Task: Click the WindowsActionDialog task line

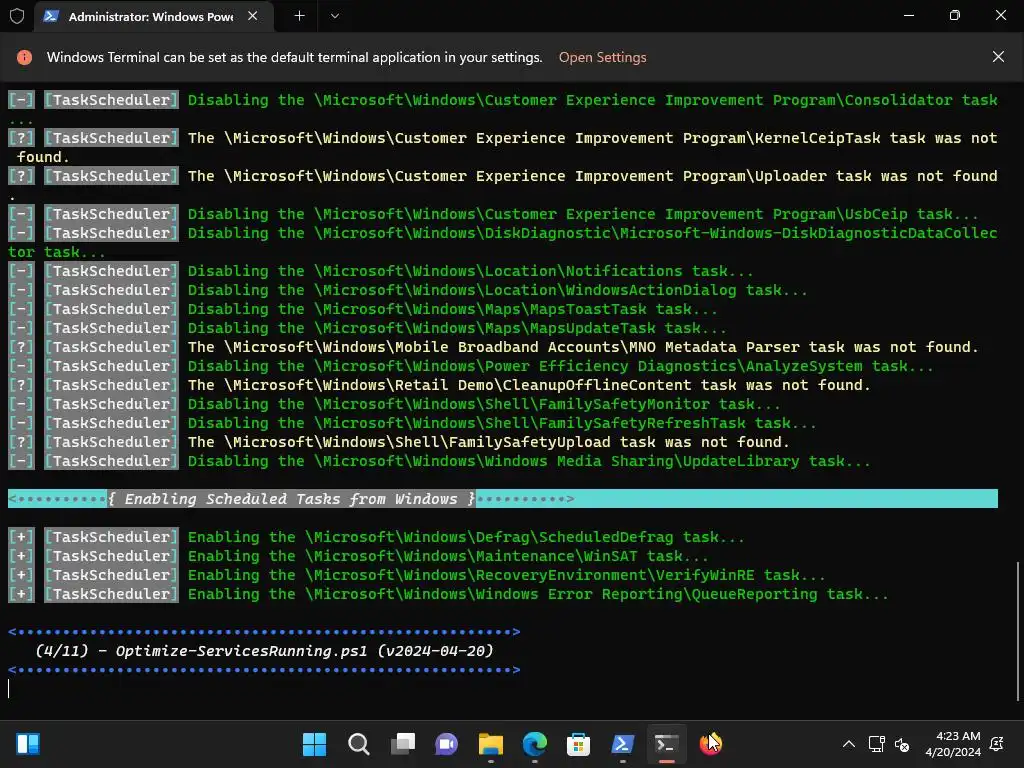Action: (408, 290)
